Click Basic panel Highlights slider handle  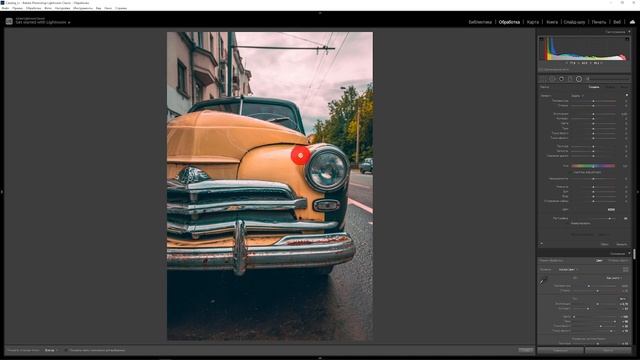[574, 317]
